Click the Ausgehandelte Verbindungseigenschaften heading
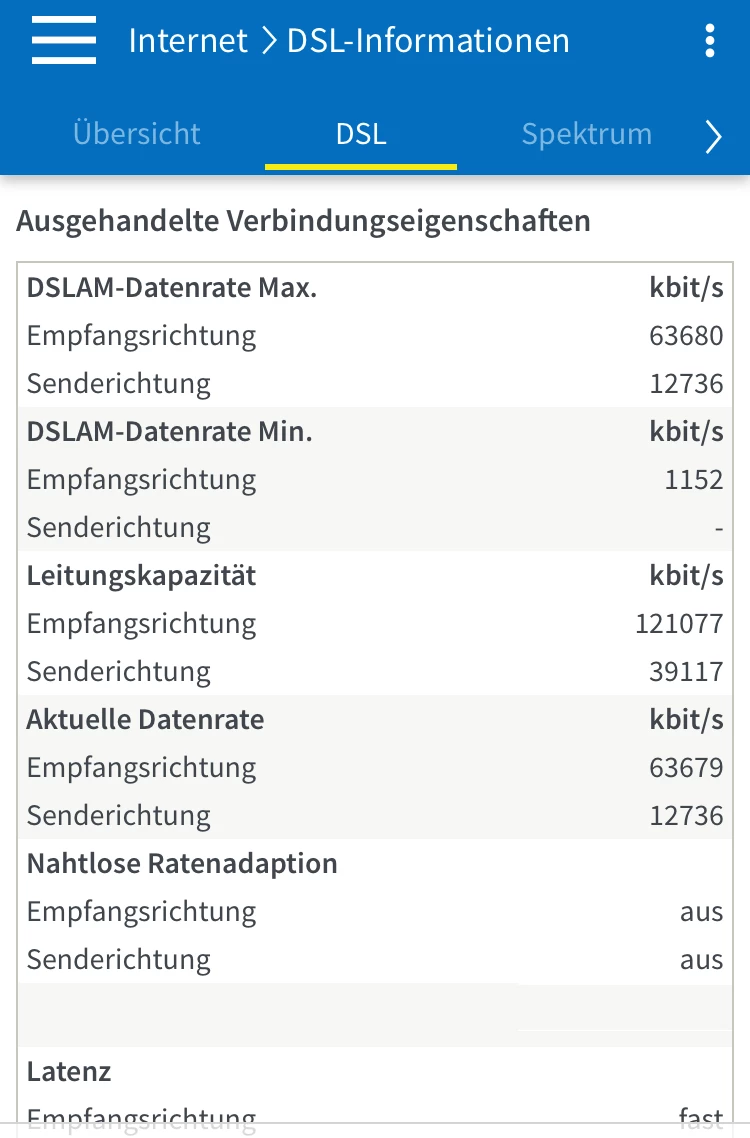The image size is (750, 1138). (303, 220)
